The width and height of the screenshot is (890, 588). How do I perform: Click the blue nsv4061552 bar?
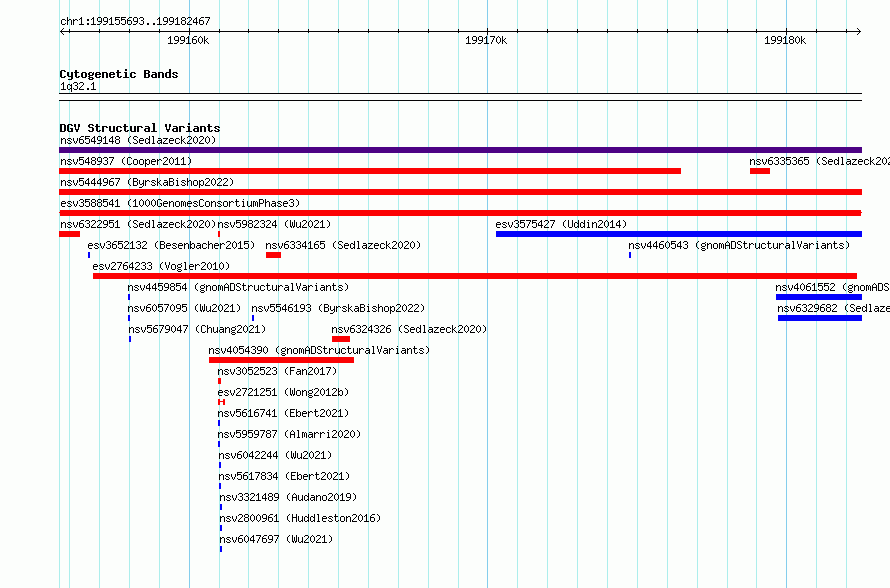819,297
